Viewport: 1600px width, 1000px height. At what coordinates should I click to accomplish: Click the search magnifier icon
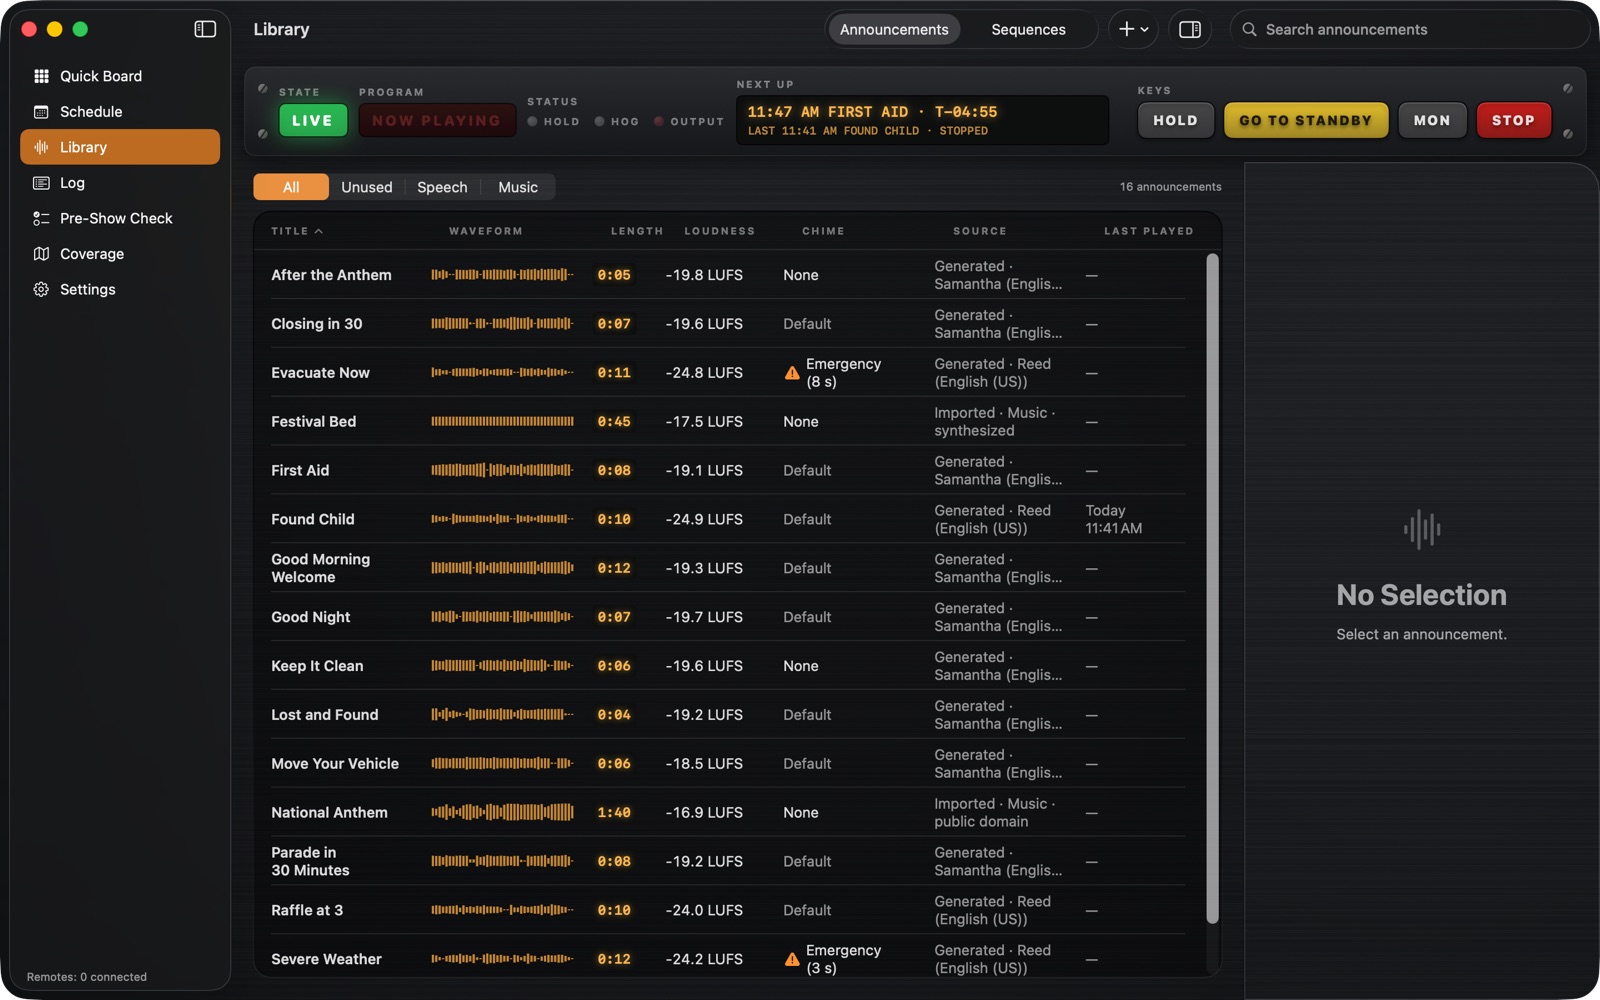pos(1249,30)
